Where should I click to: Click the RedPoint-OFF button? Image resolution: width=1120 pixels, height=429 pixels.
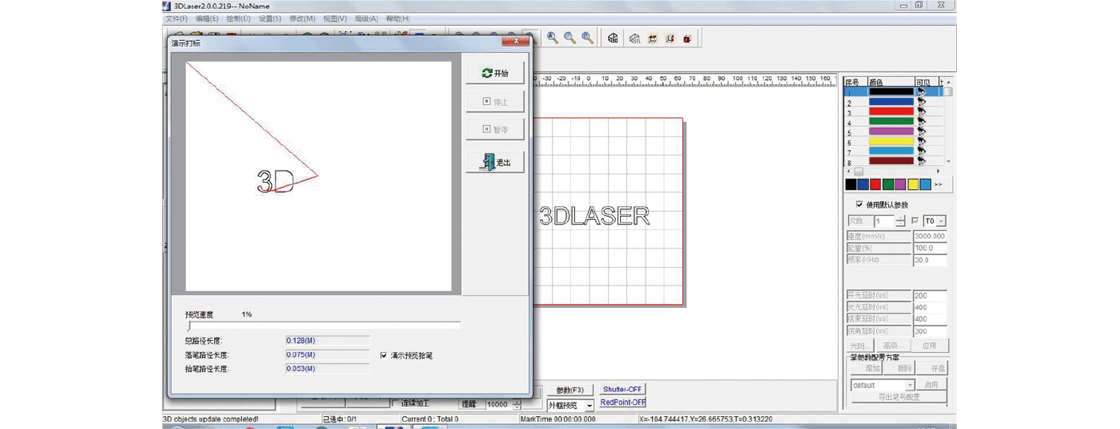coord(623,403)
